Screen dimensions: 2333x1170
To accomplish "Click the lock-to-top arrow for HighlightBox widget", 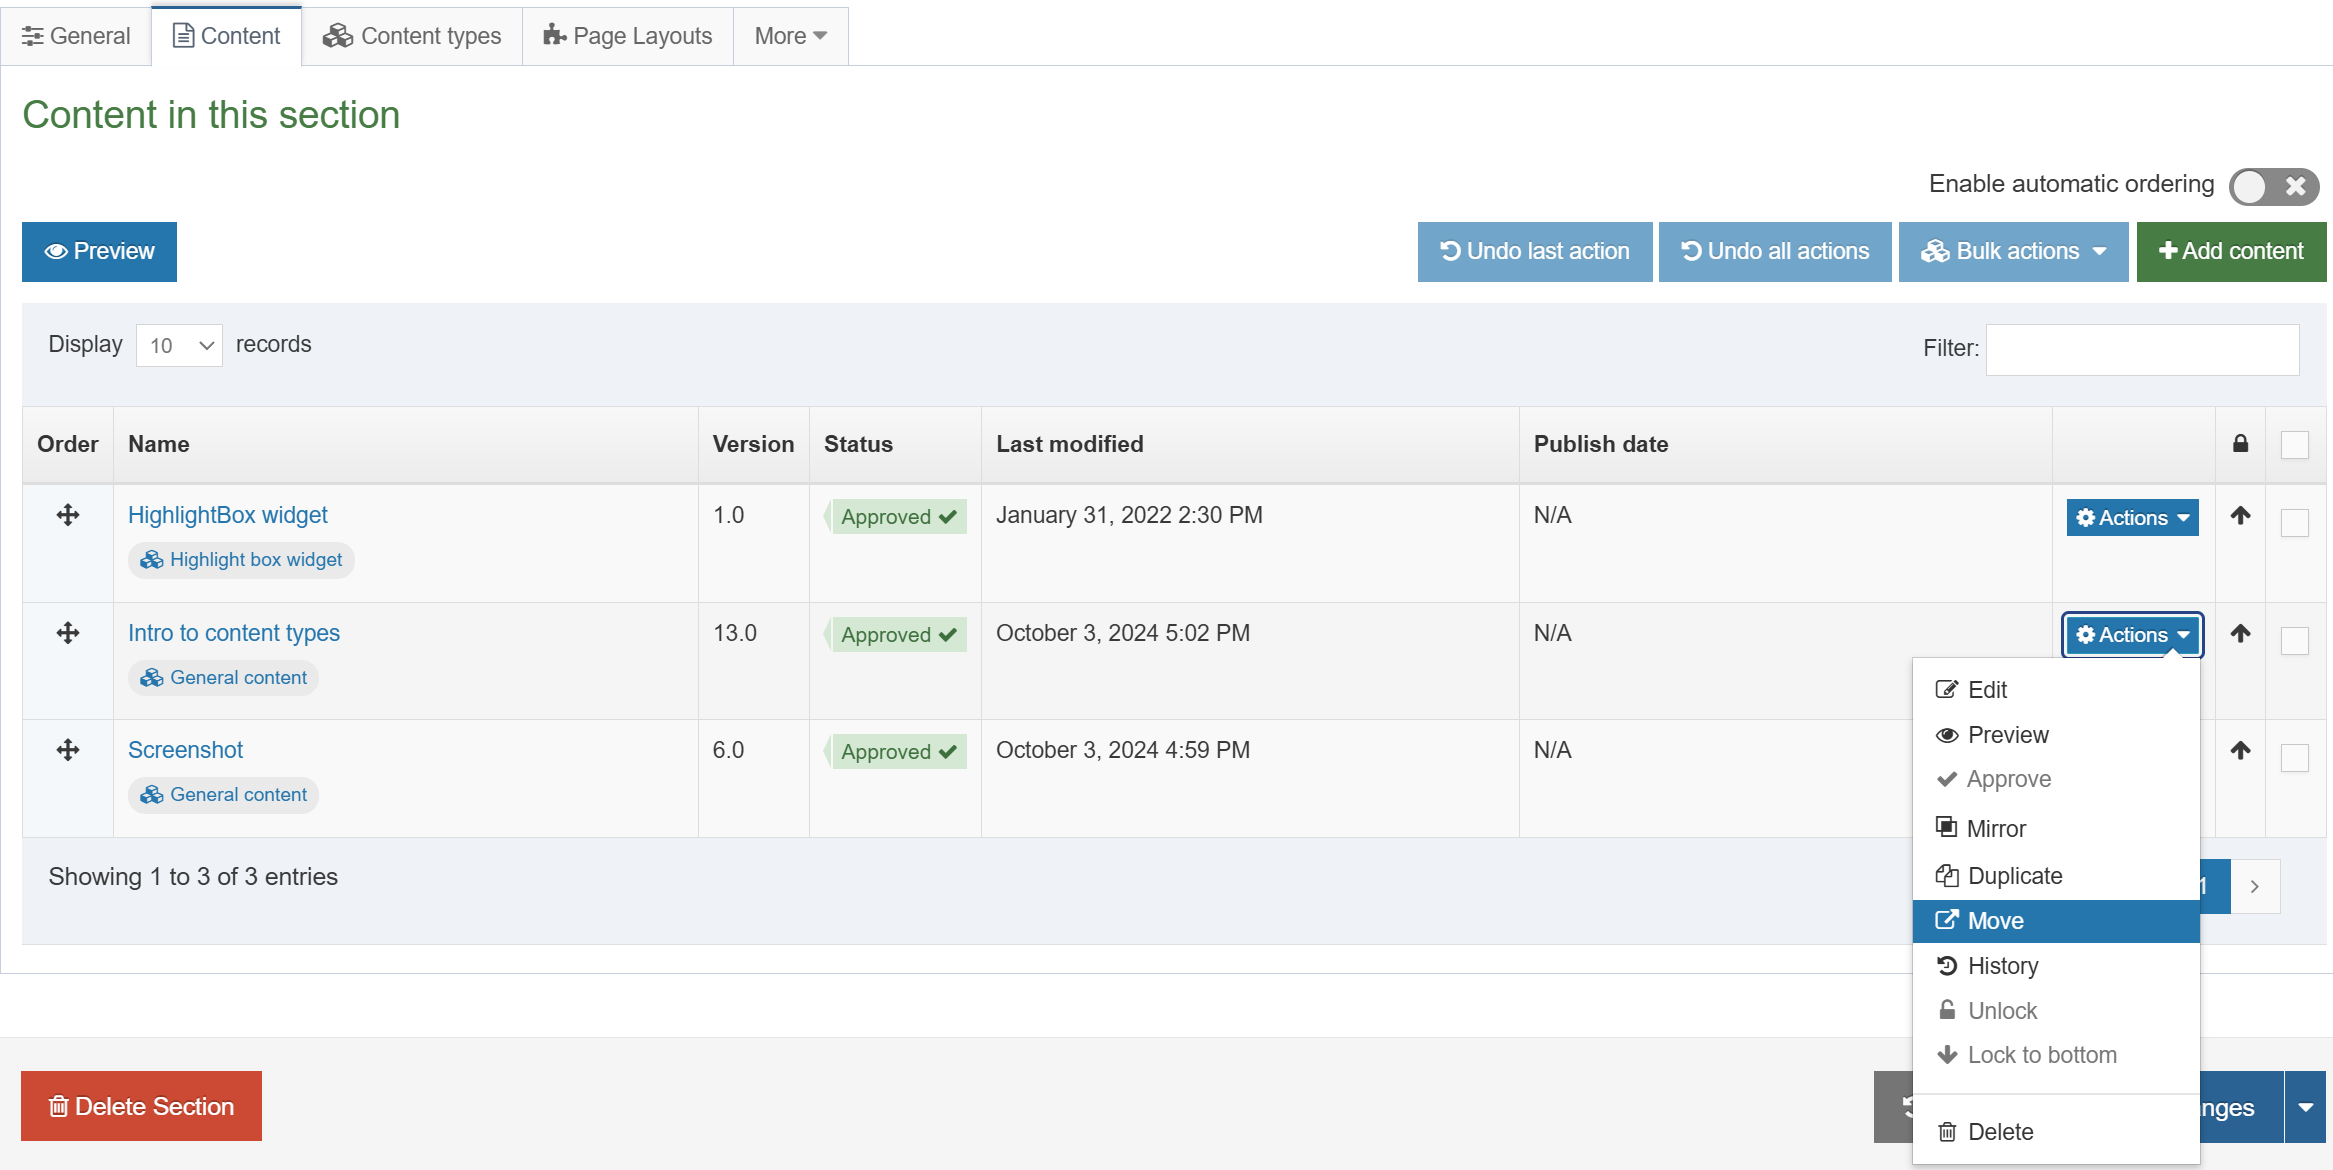I will 2240,516.
